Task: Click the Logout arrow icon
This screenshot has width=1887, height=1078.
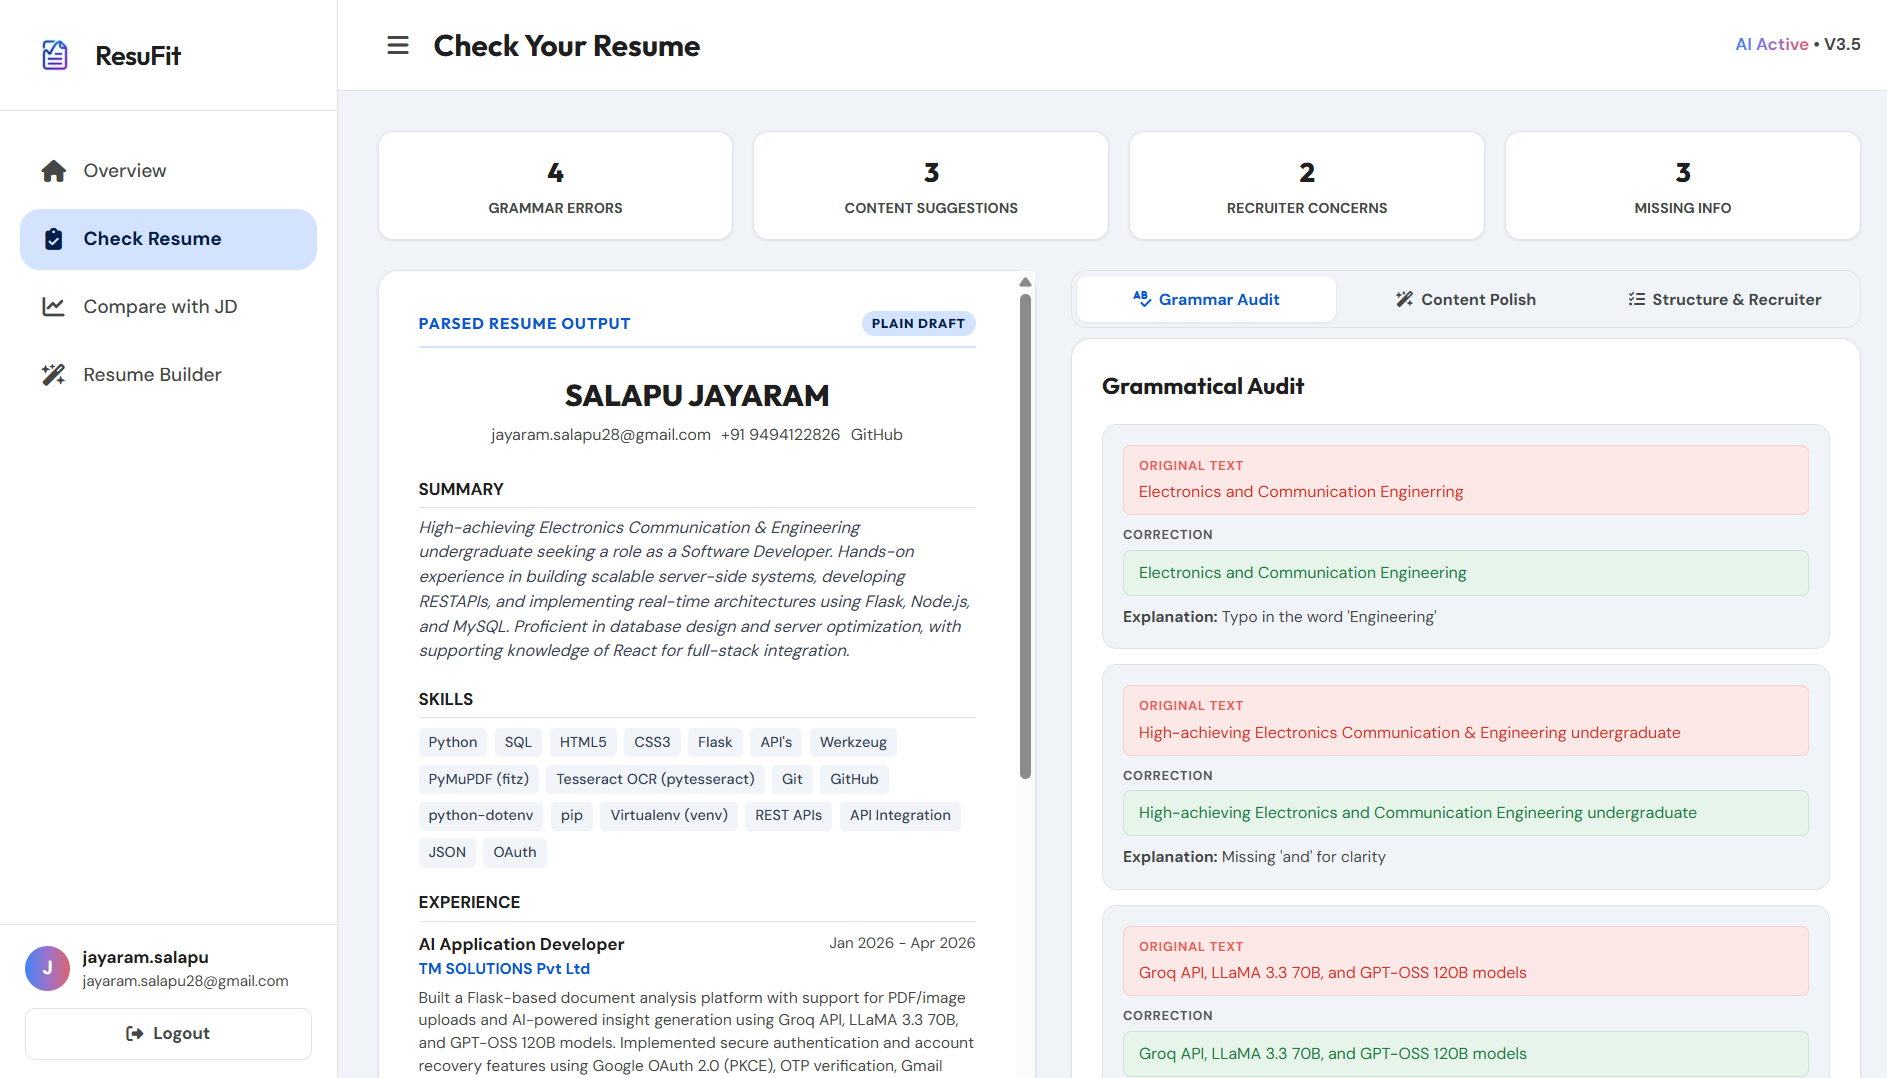Action: 135,1033
